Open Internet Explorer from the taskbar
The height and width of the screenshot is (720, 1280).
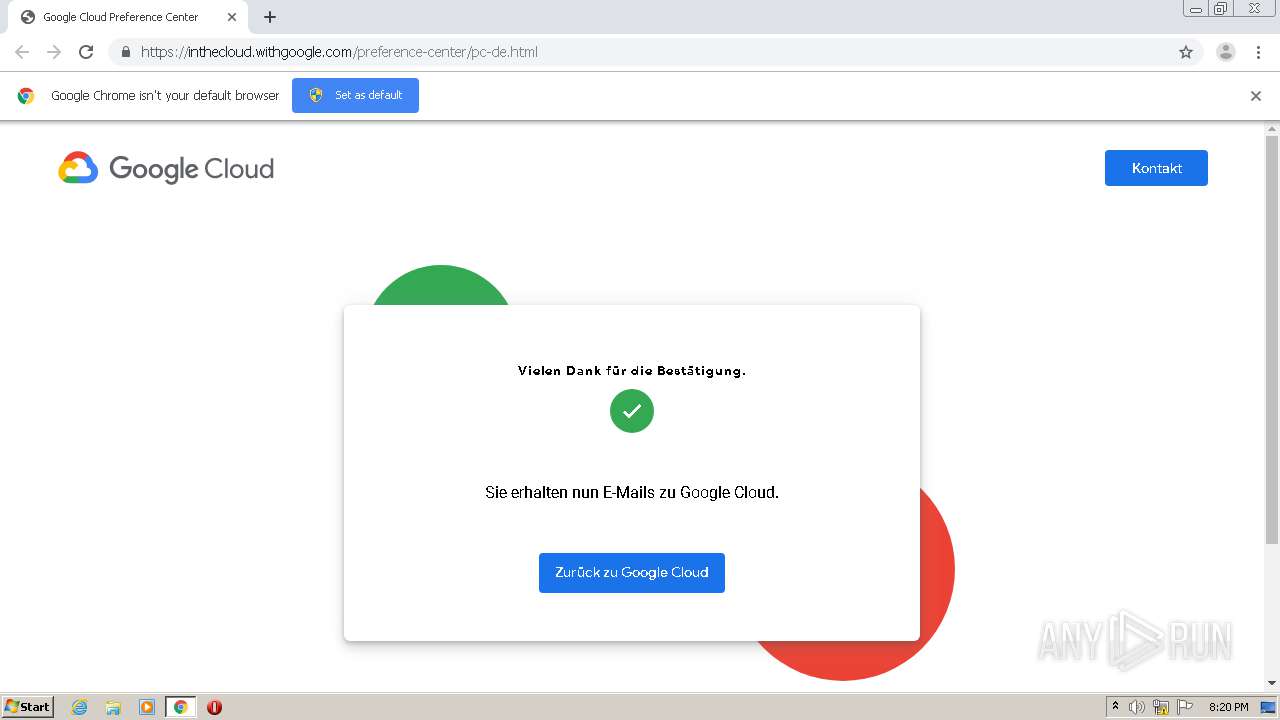(x=80, y=707)
